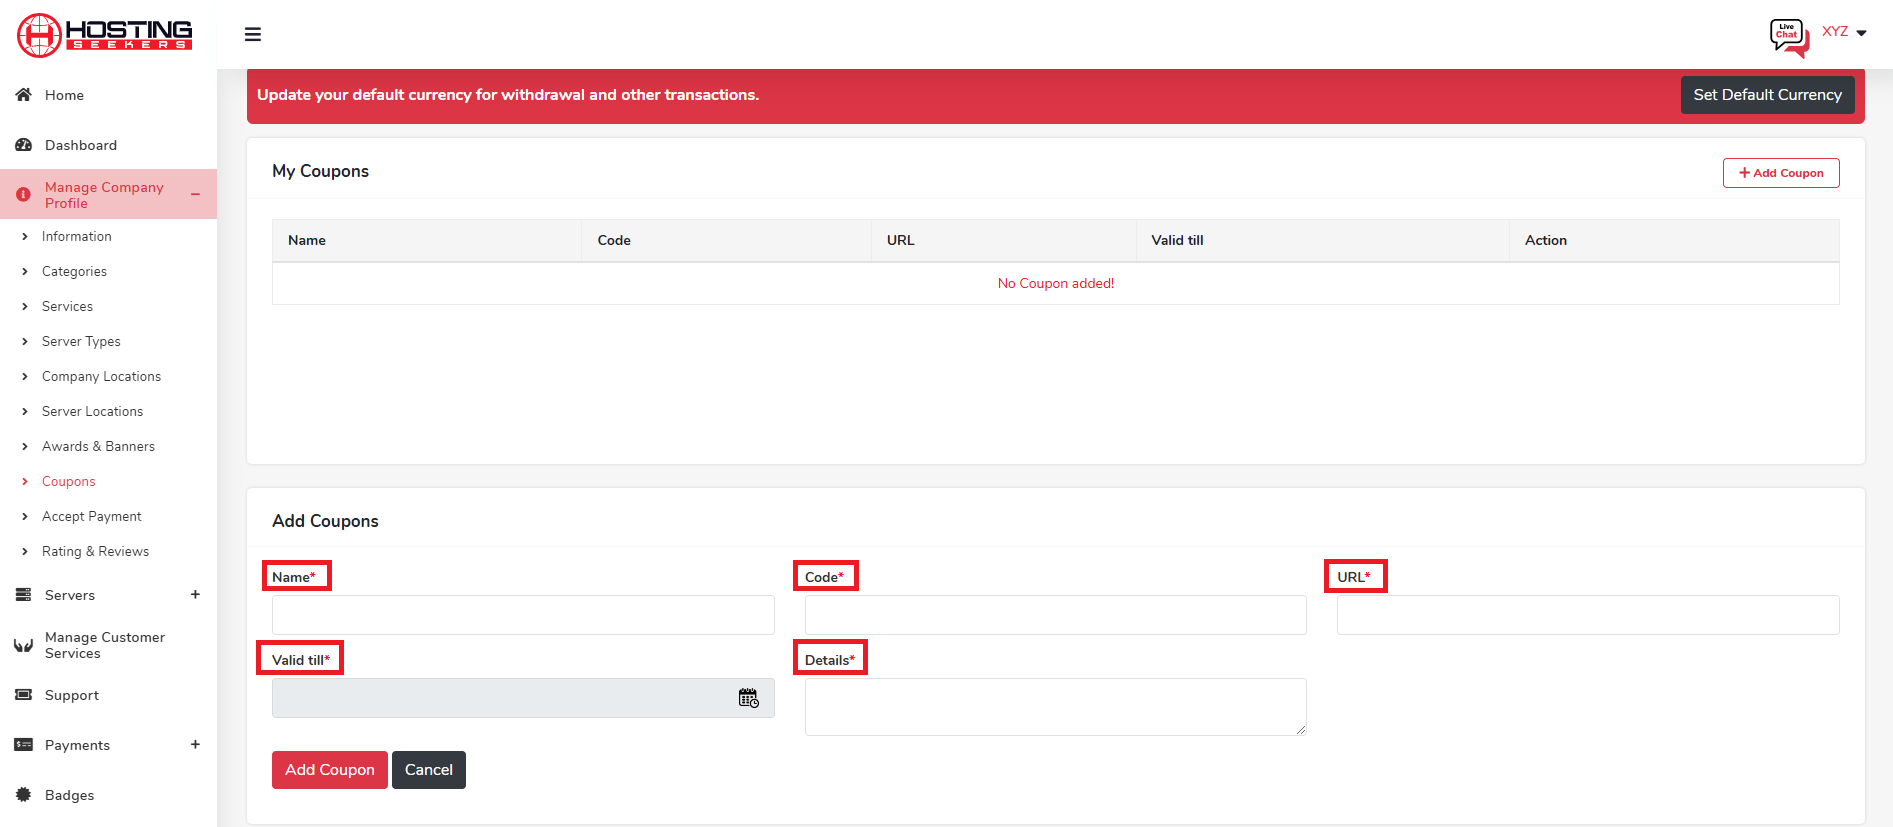Image resolution: width=1893 pixels, height=827 pixels.
Task: Open Server Types submenu item
Action: coord(81,341)
